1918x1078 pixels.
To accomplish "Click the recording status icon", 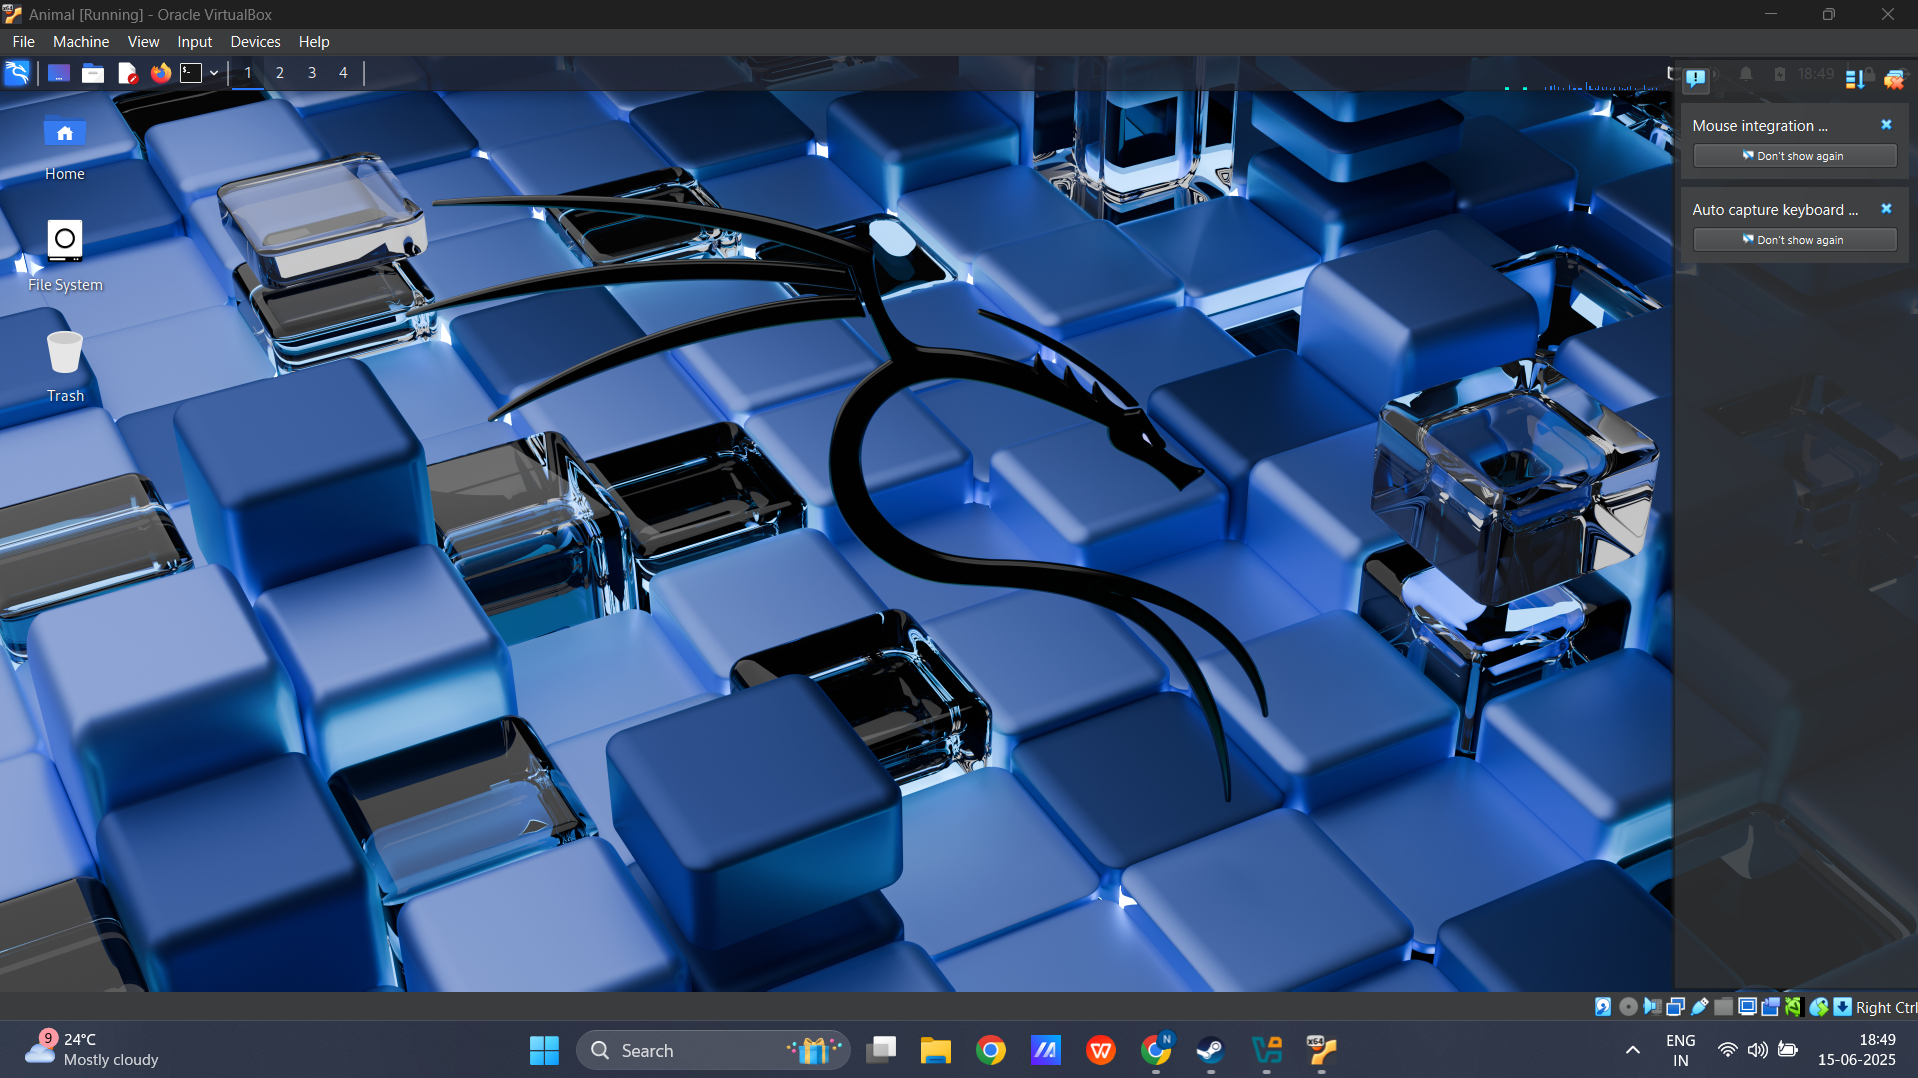I will click(x=1770, y=1007).
